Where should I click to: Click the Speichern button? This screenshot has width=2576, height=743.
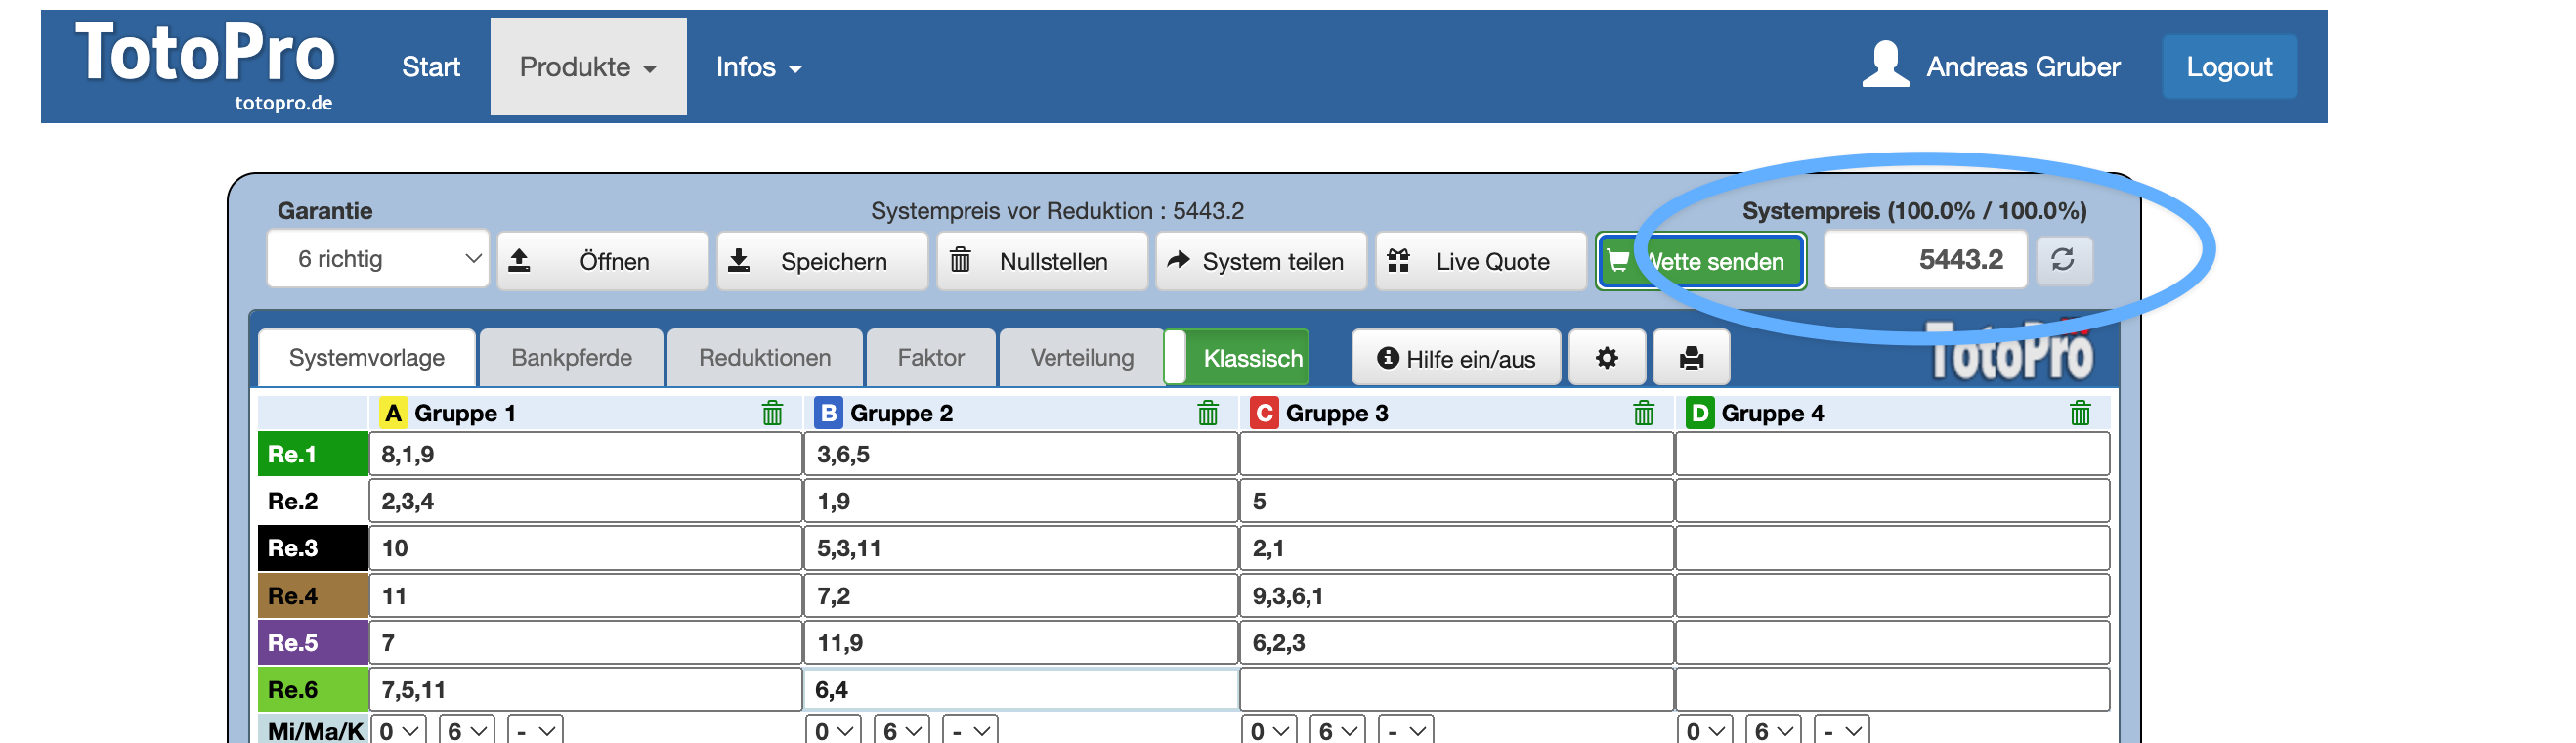(x=822, y=261)
